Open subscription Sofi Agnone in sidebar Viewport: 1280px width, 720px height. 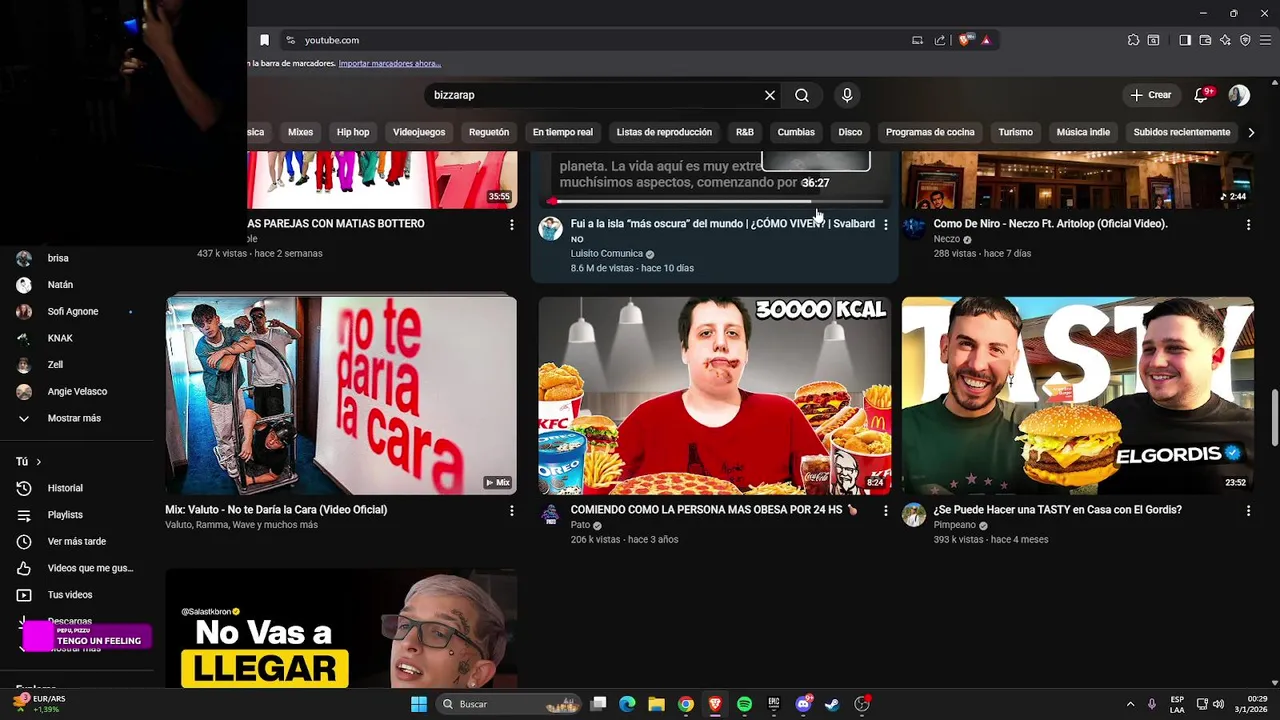(73, 311)
